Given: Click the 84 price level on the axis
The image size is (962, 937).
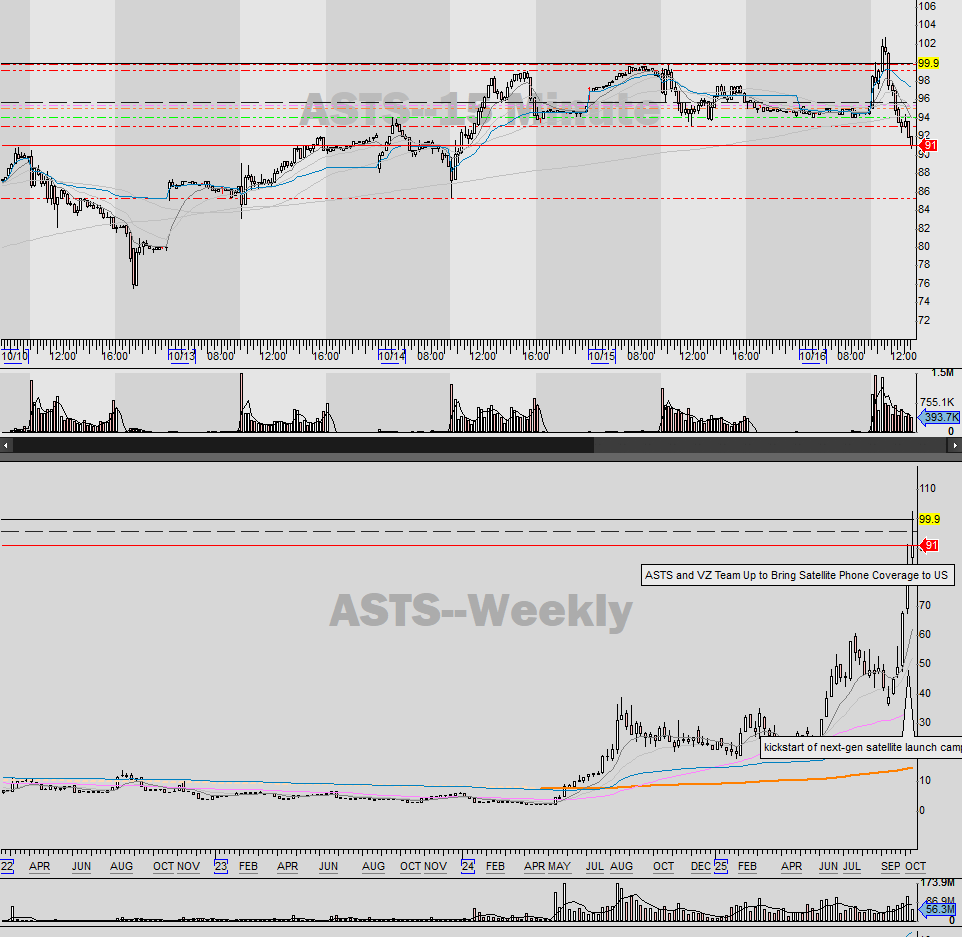Looking at the screenshot, I should point(924,209).
